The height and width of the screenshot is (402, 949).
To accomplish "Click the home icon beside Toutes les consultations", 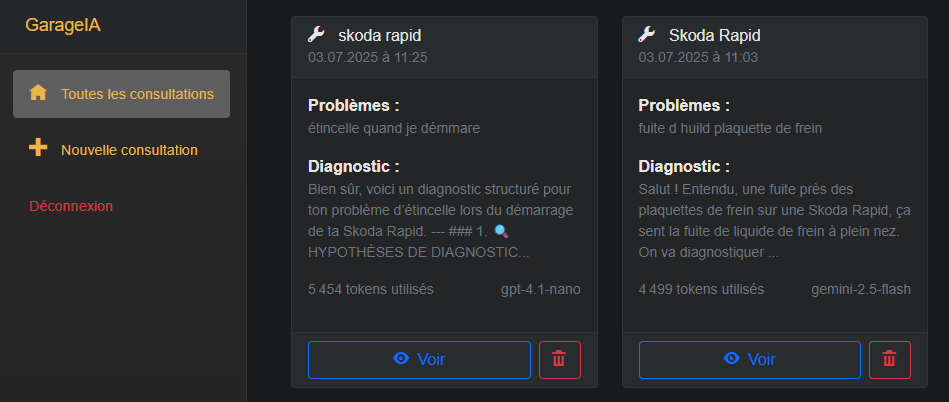I will pos(38,93).
